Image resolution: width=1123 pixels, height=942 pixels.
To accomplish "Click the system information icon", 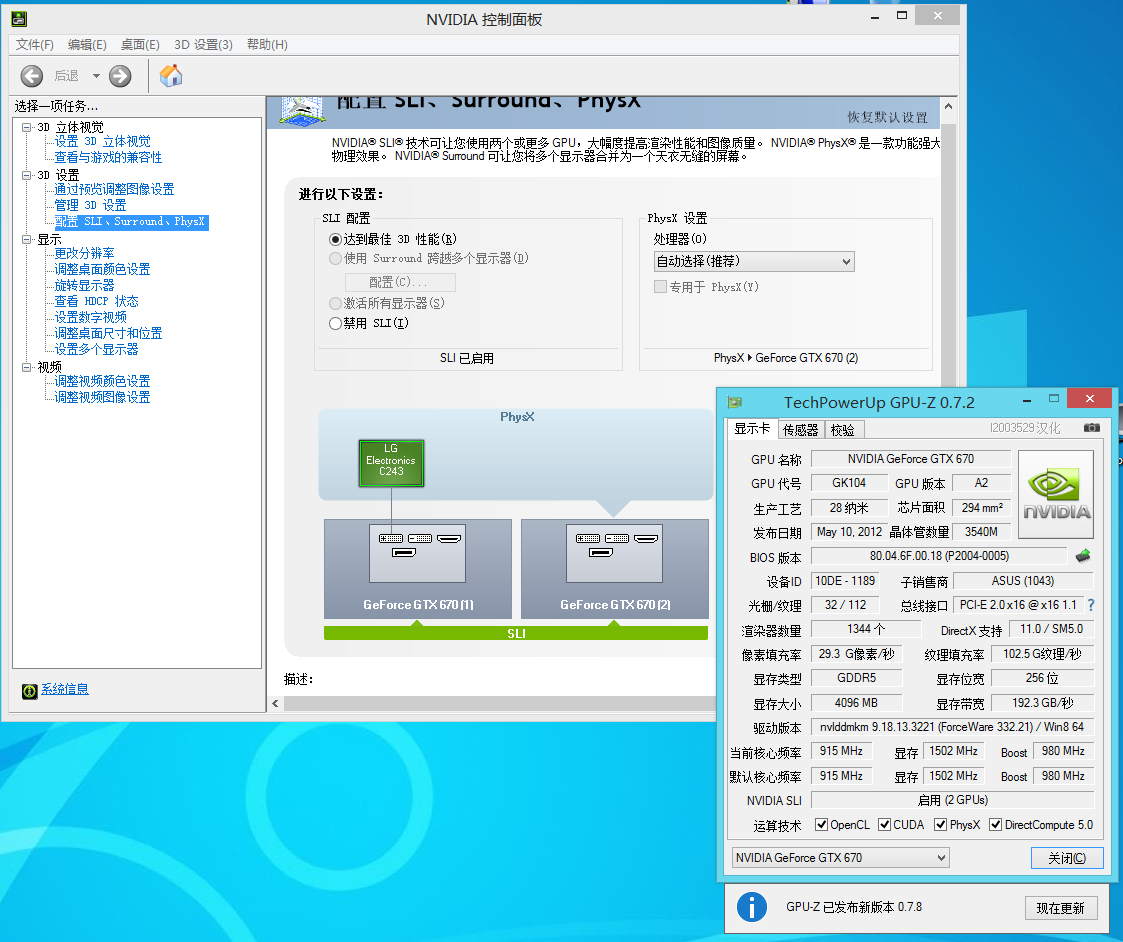I will pyautogui.click(x=29, y=691).
